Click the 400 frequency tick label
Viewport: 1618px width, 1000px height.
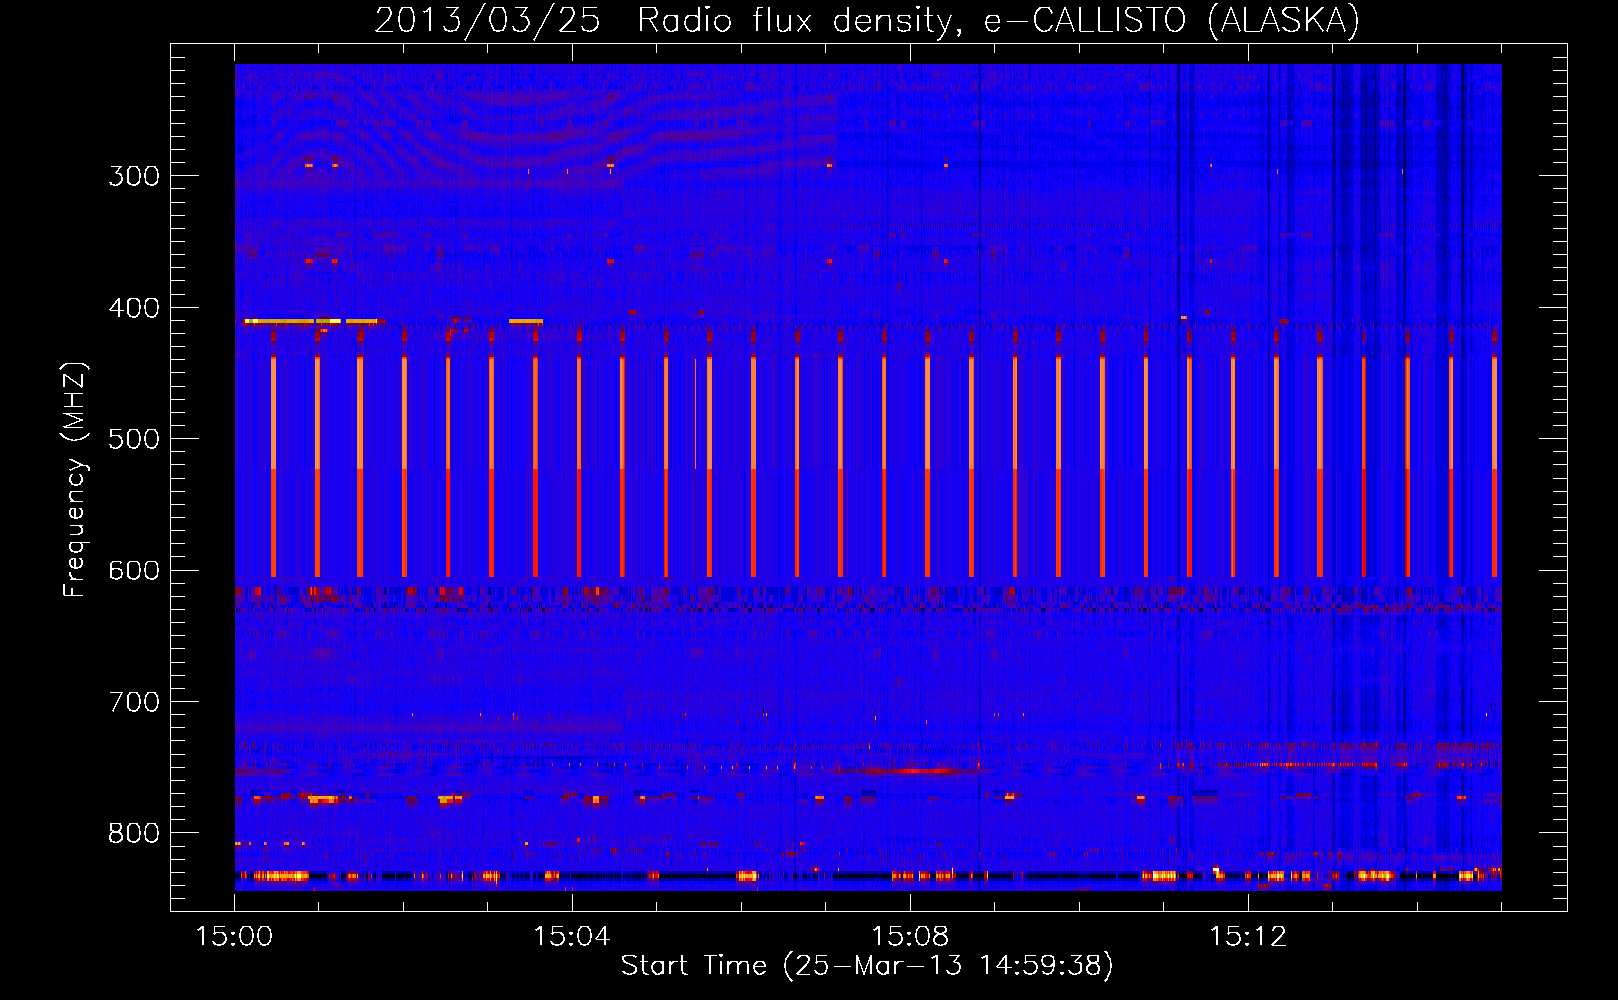(134, 308)
